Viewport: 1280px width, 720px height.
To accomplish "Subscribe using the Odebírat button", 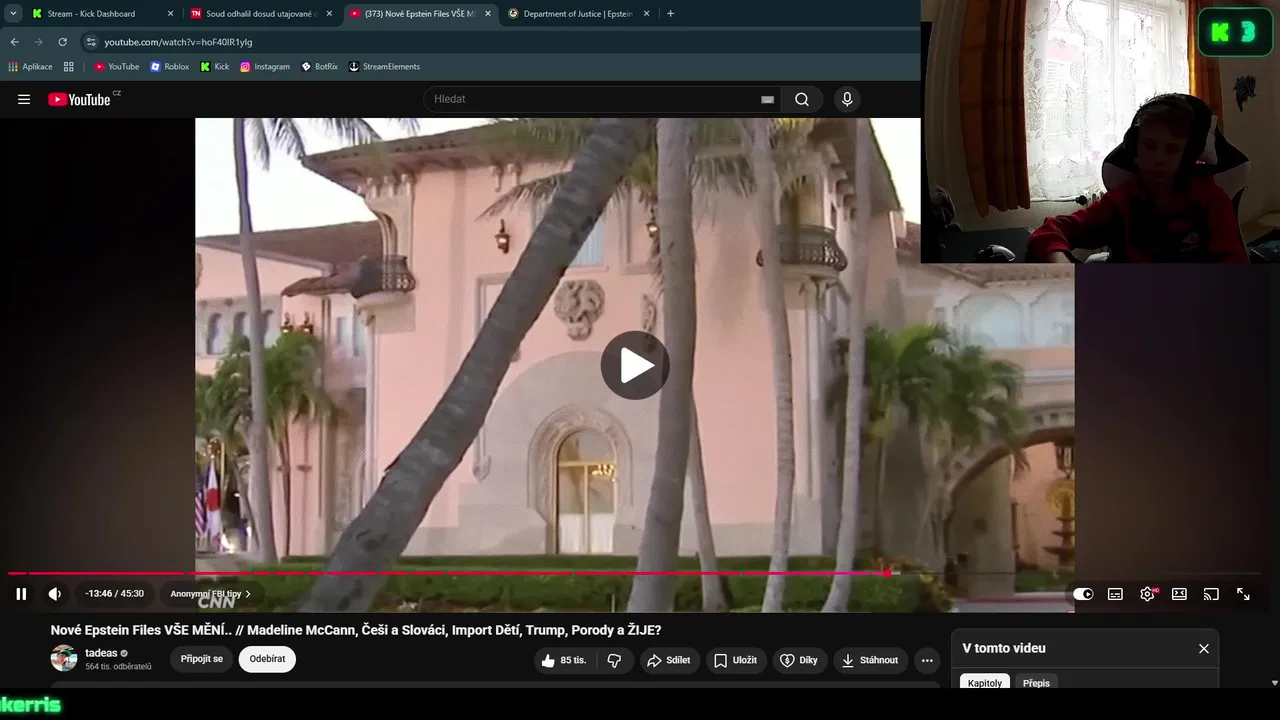I will 267,659.
